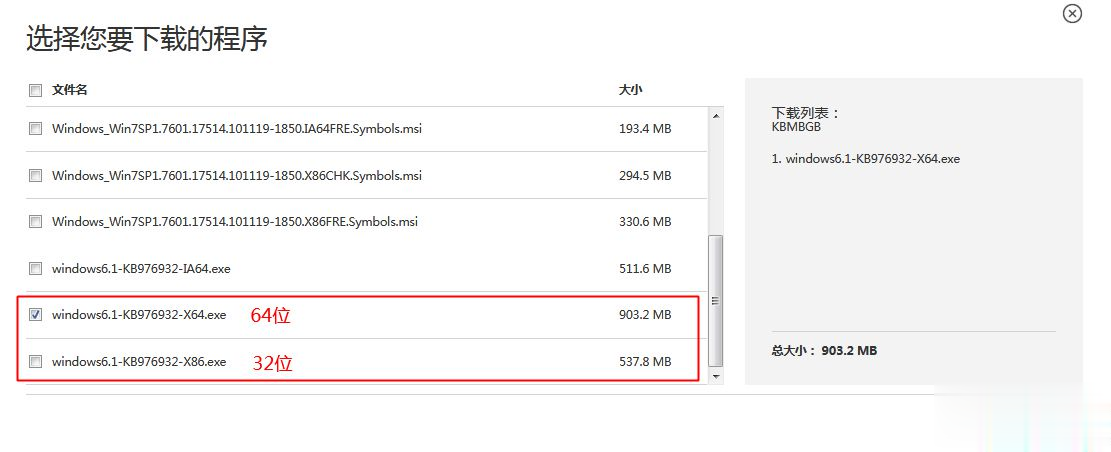1111x452 pixels.
Task: Click the KBMBGB text in the download list
Action: [796, 127]
